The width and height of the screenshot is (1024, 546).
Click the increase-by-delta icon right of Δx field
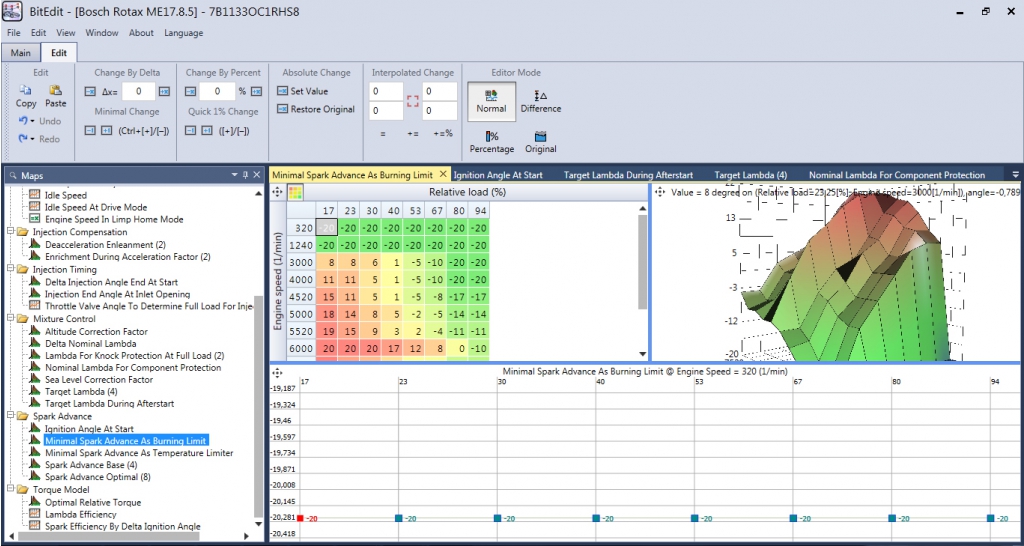(165, 91)
